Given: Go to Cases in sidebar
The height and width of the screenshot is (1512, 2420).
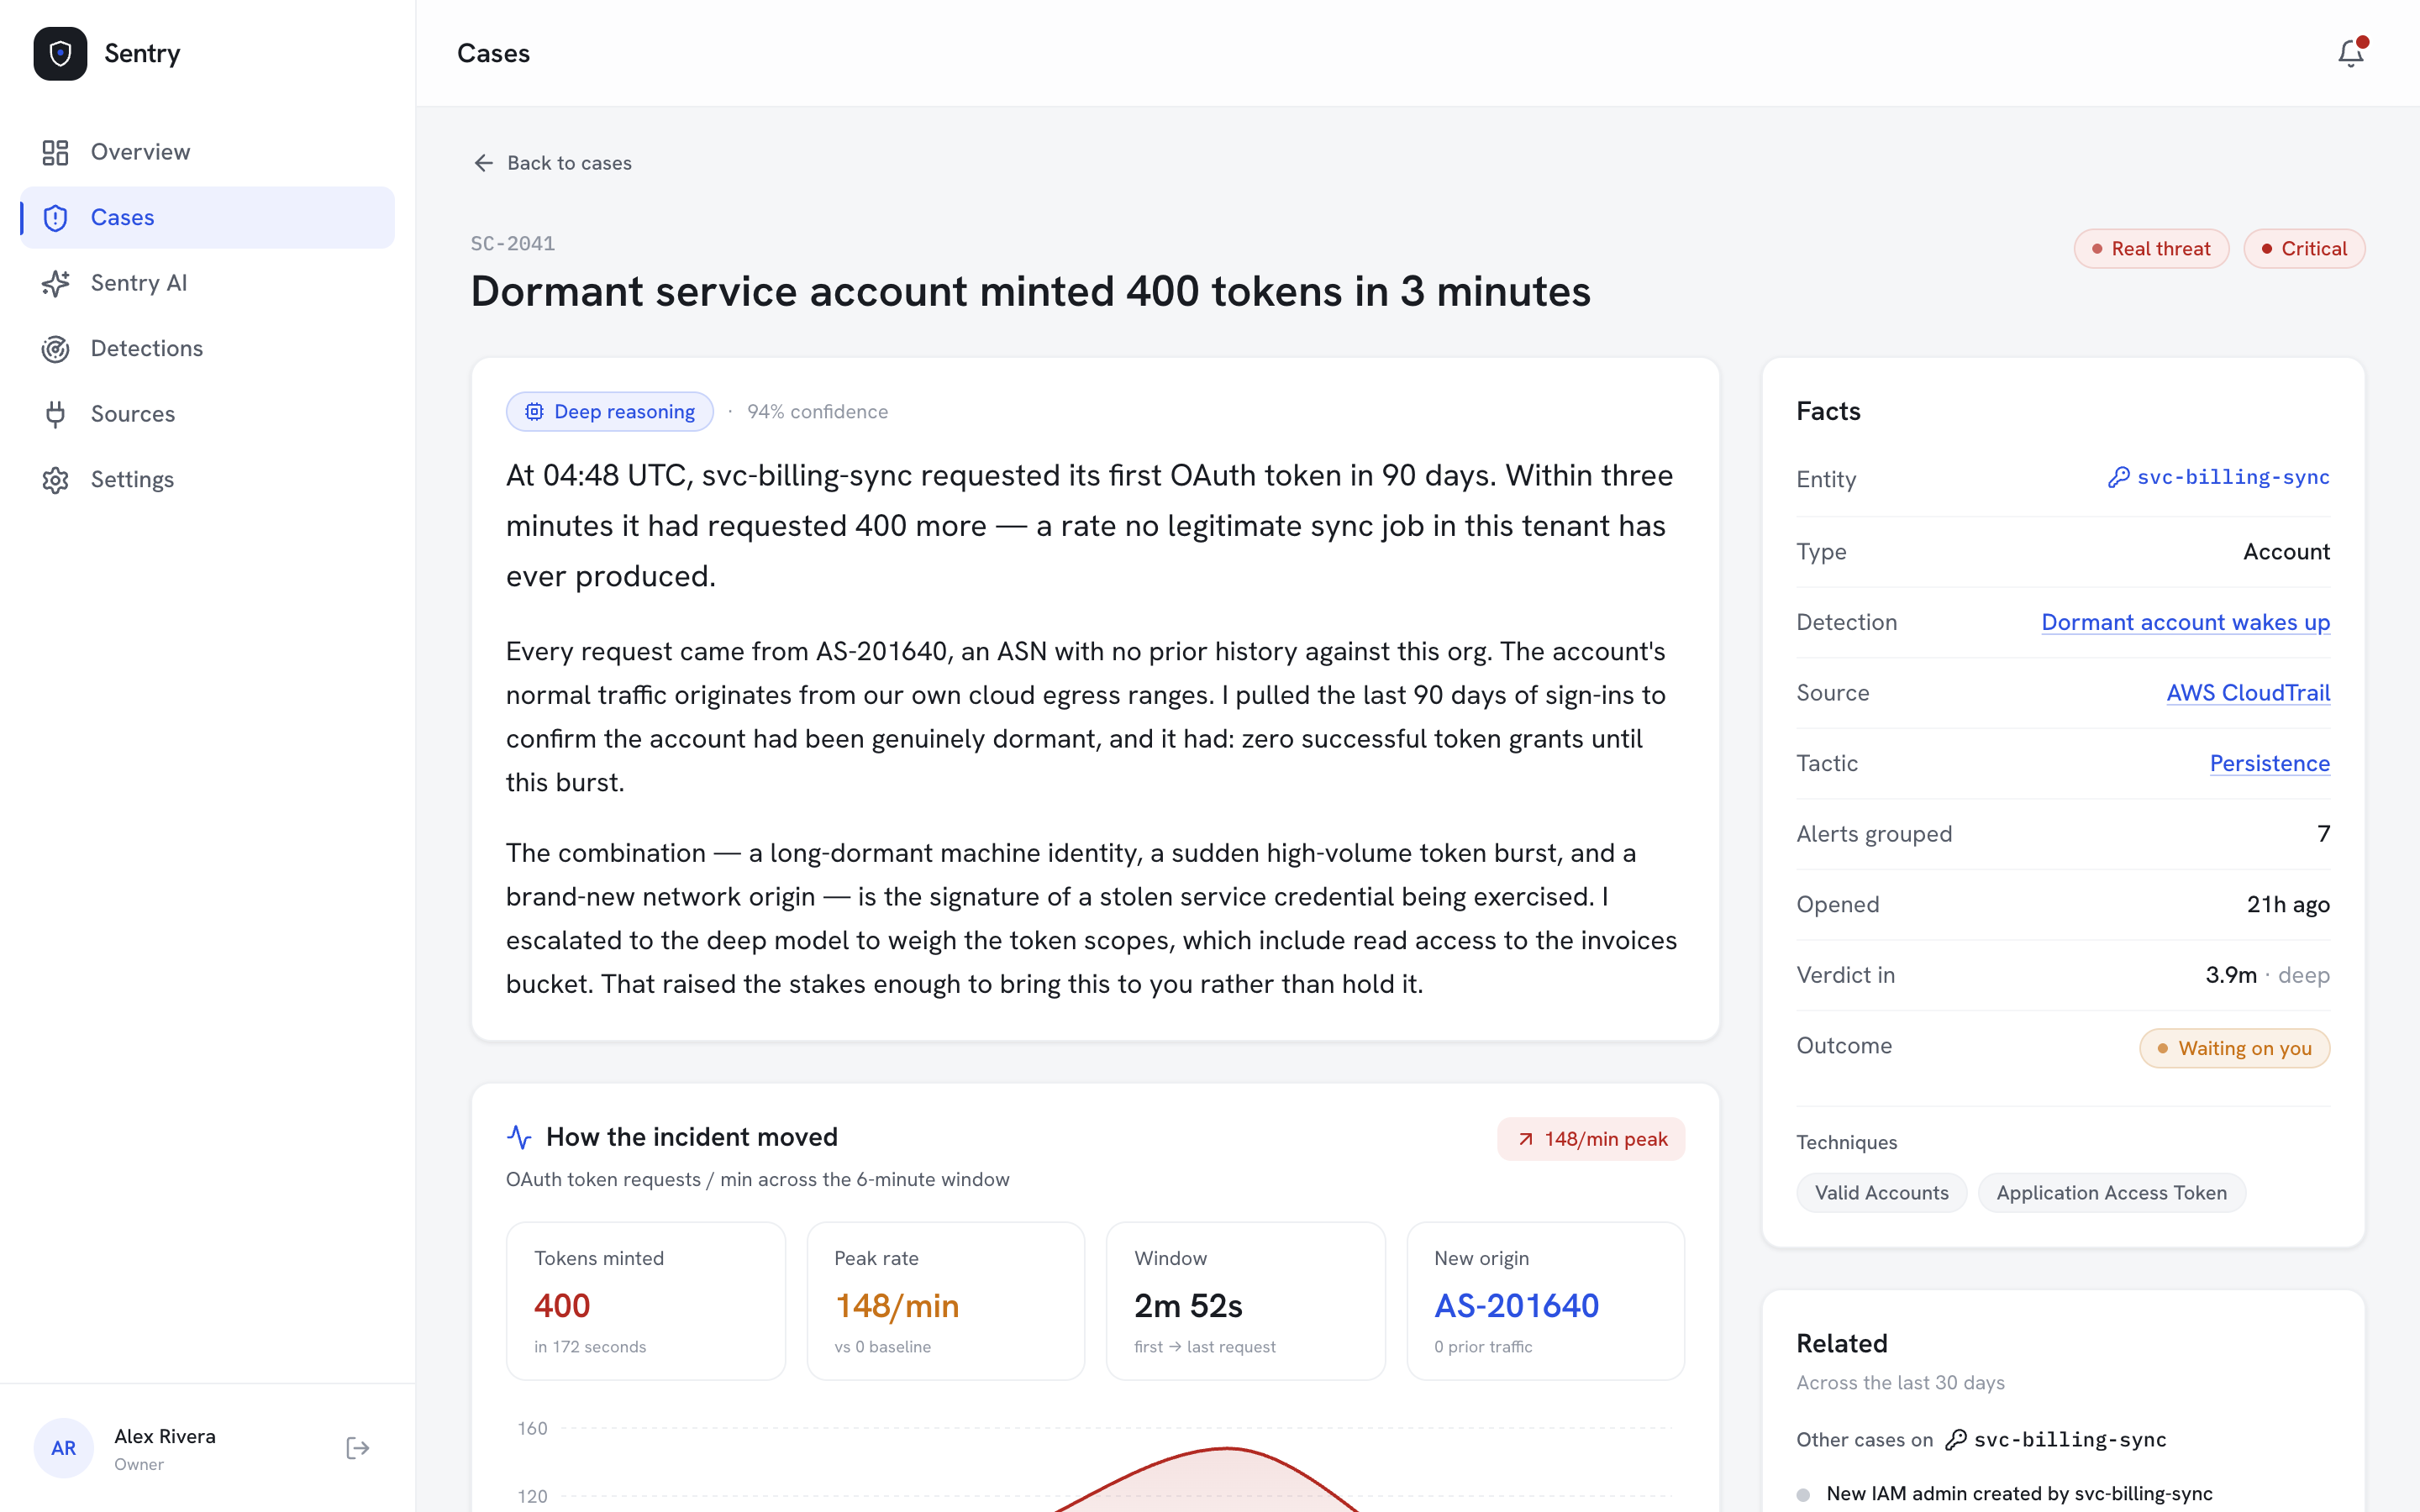Looking at the screenshot, I should pos(207,217).
